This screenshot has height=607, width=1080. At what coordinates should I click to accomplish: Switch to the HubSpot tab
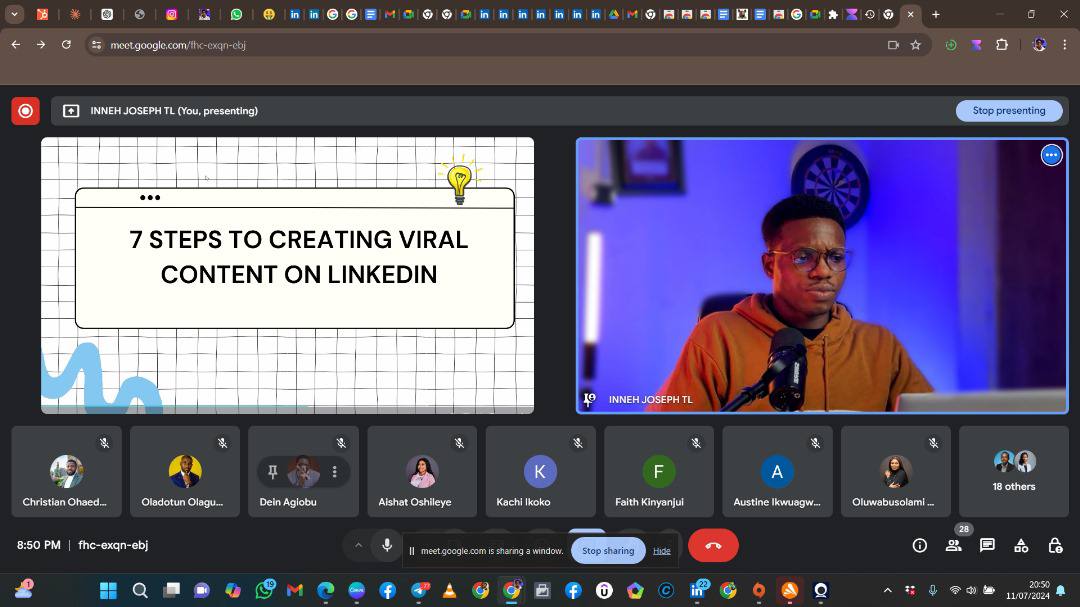pyautogui.click(x=42, y=14)
